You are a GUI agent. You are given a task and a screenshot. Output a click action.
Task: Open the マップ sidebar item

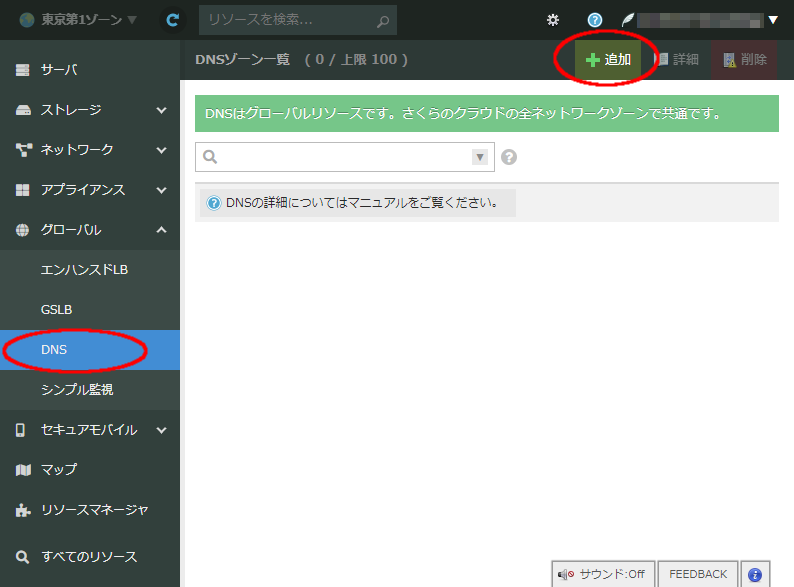point(59,469)
